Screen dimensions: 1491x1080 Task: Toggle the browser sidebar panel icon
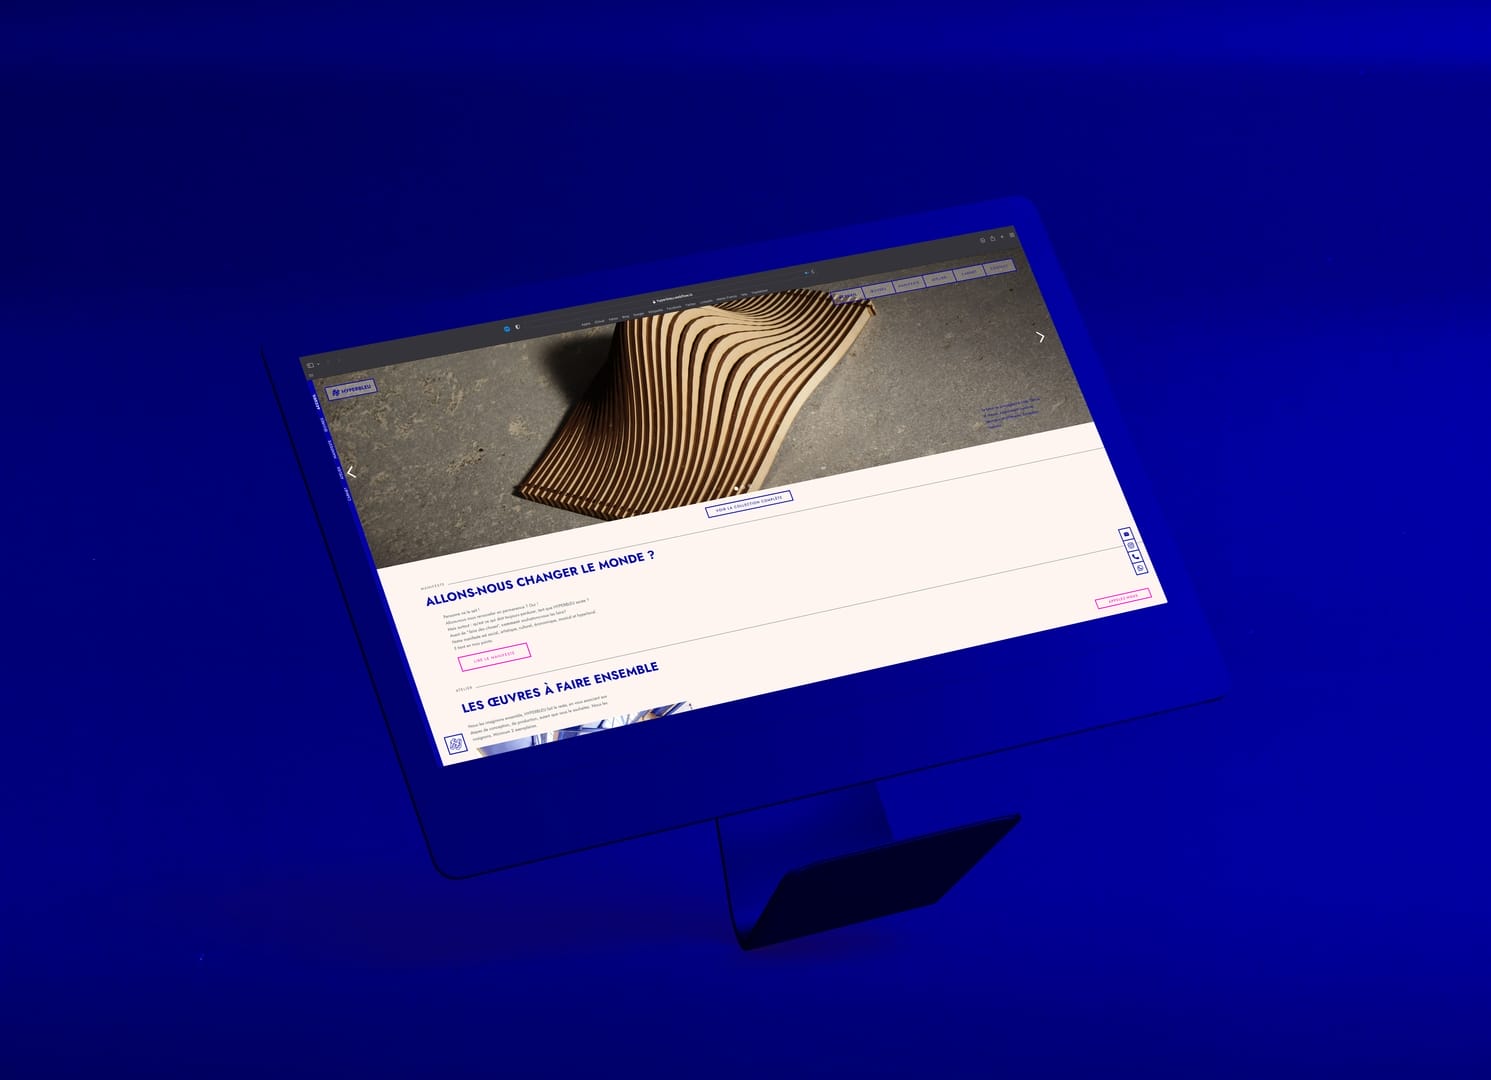point(311,365)
